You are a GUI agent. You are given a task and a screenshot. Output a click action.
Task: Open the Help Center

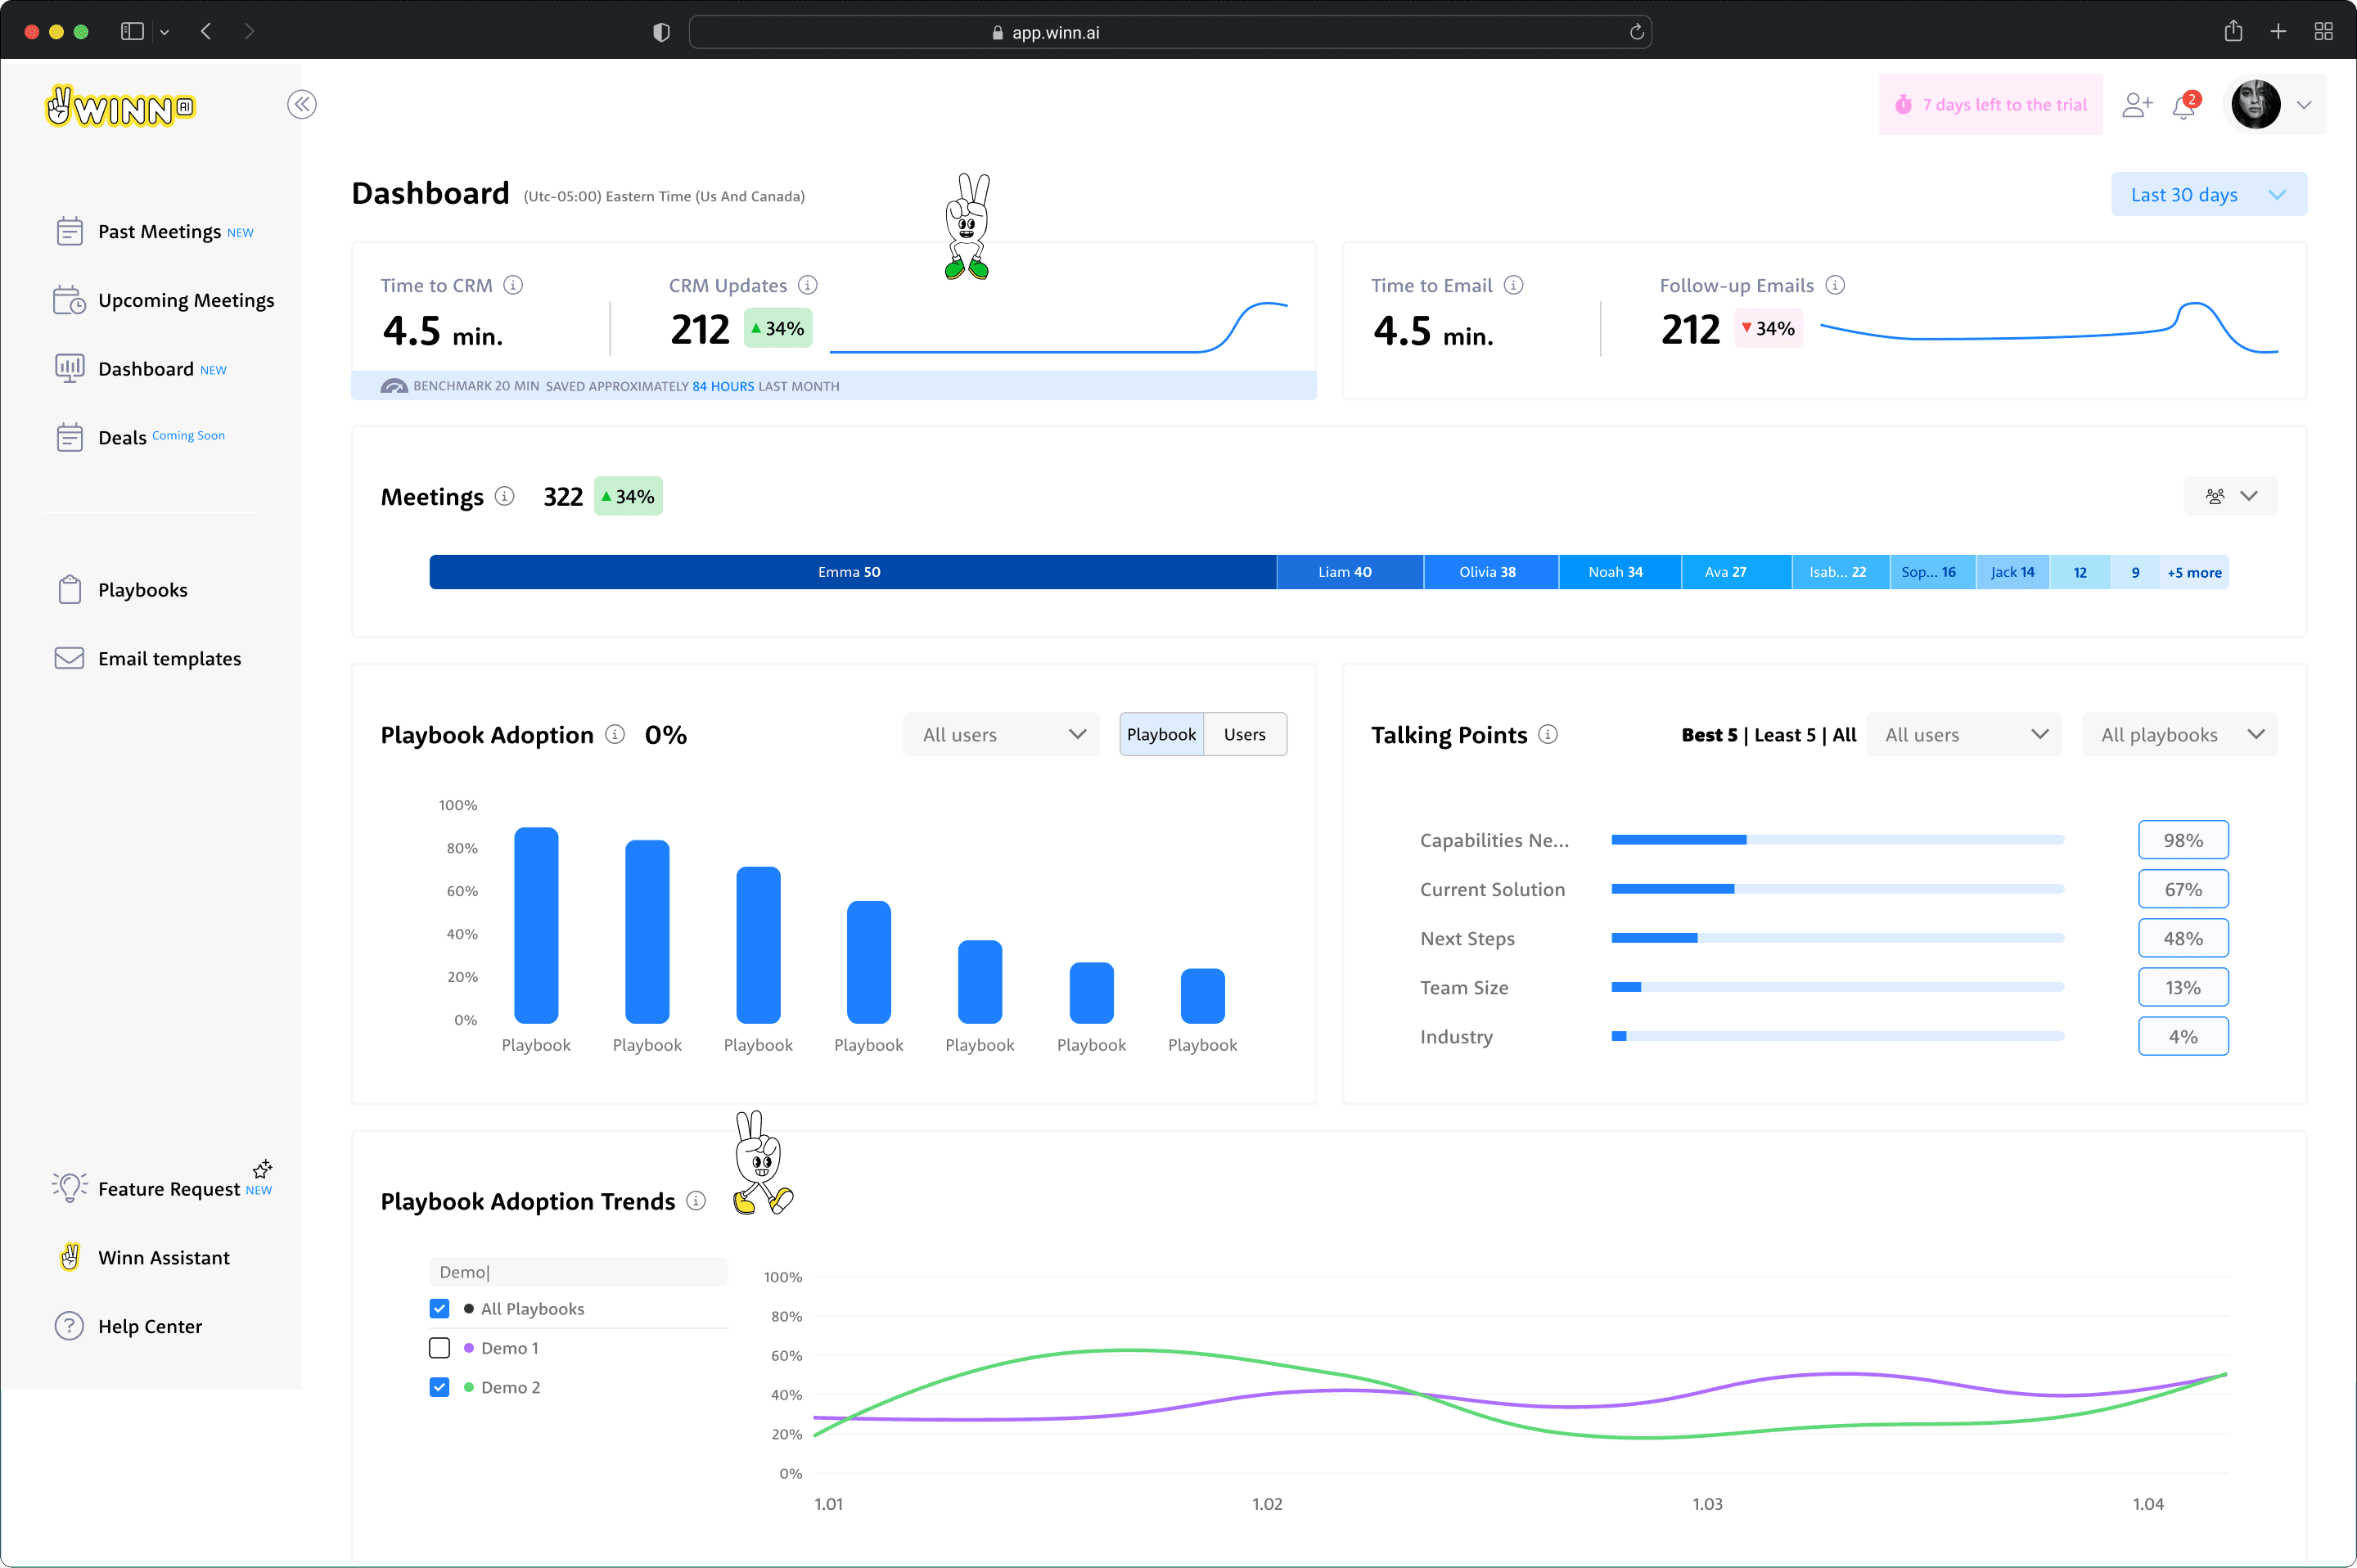[149, 1326]
